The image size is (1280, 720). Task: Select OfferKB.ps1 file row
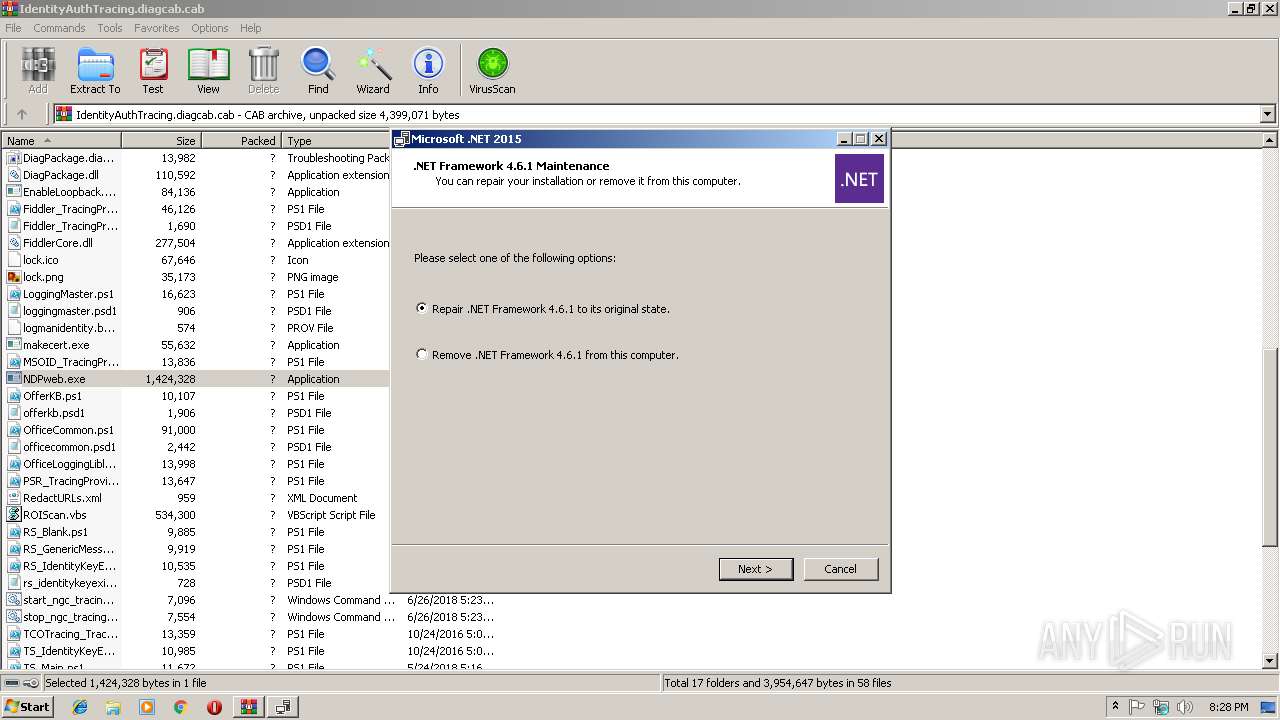195,396
